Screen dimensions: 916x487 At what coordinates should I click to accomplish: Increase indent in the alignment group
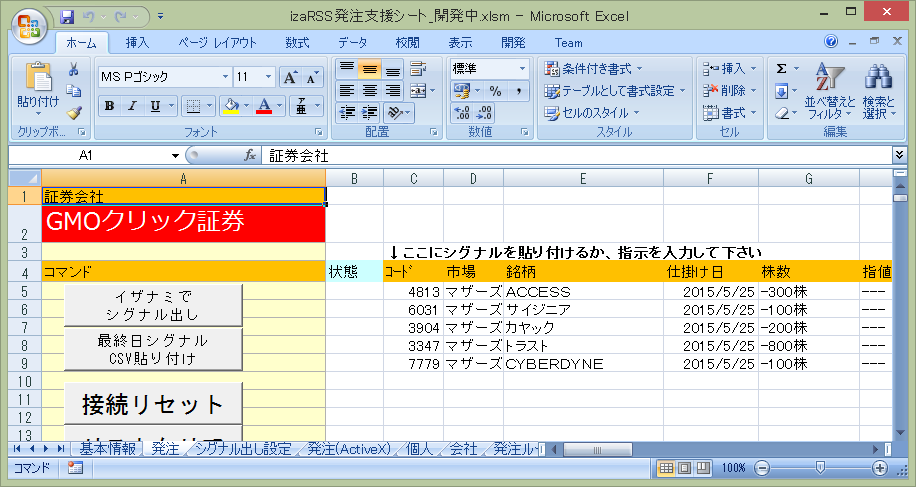(369, 112)
